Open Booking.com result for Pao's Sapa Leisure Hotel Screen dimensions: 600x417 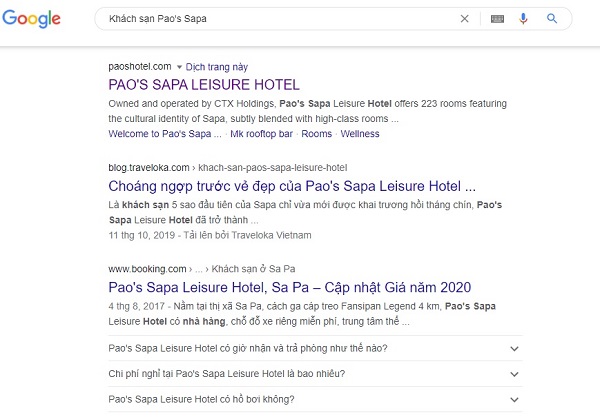288,287
